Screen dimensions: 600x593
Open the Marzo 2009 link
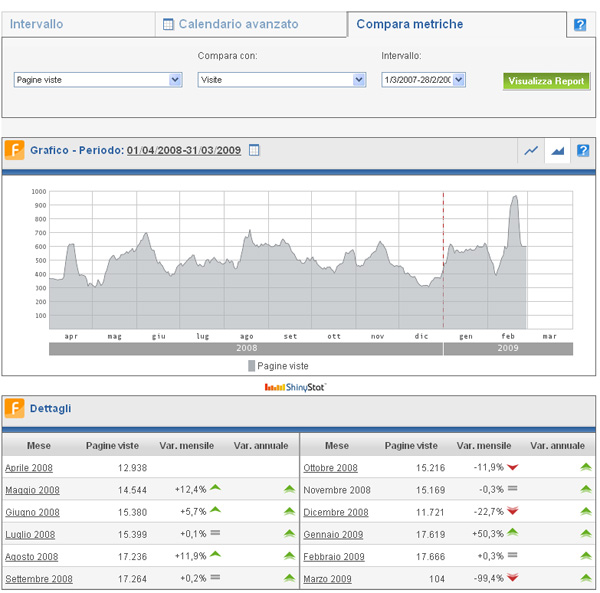pos(328,579)
